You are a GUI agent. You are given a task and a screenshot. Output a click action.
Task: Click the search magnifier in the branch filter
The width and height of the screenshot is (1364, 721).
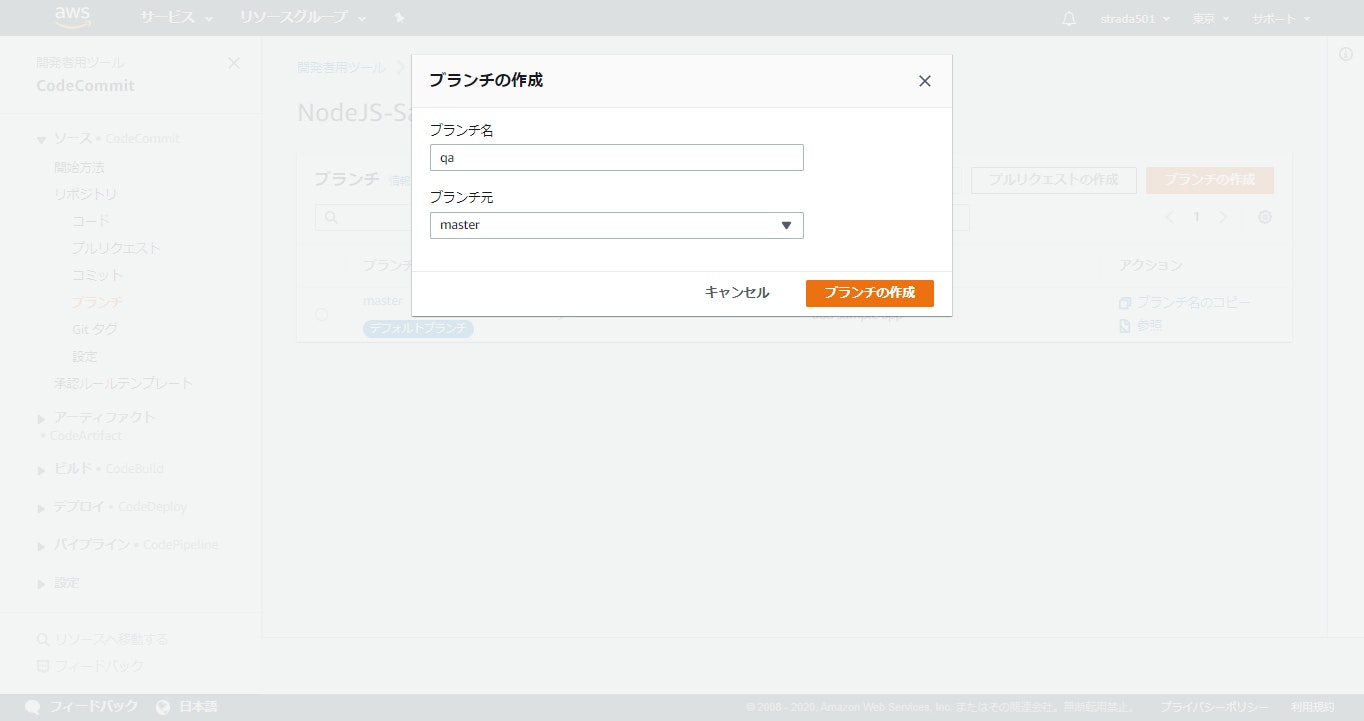point(330,216)
